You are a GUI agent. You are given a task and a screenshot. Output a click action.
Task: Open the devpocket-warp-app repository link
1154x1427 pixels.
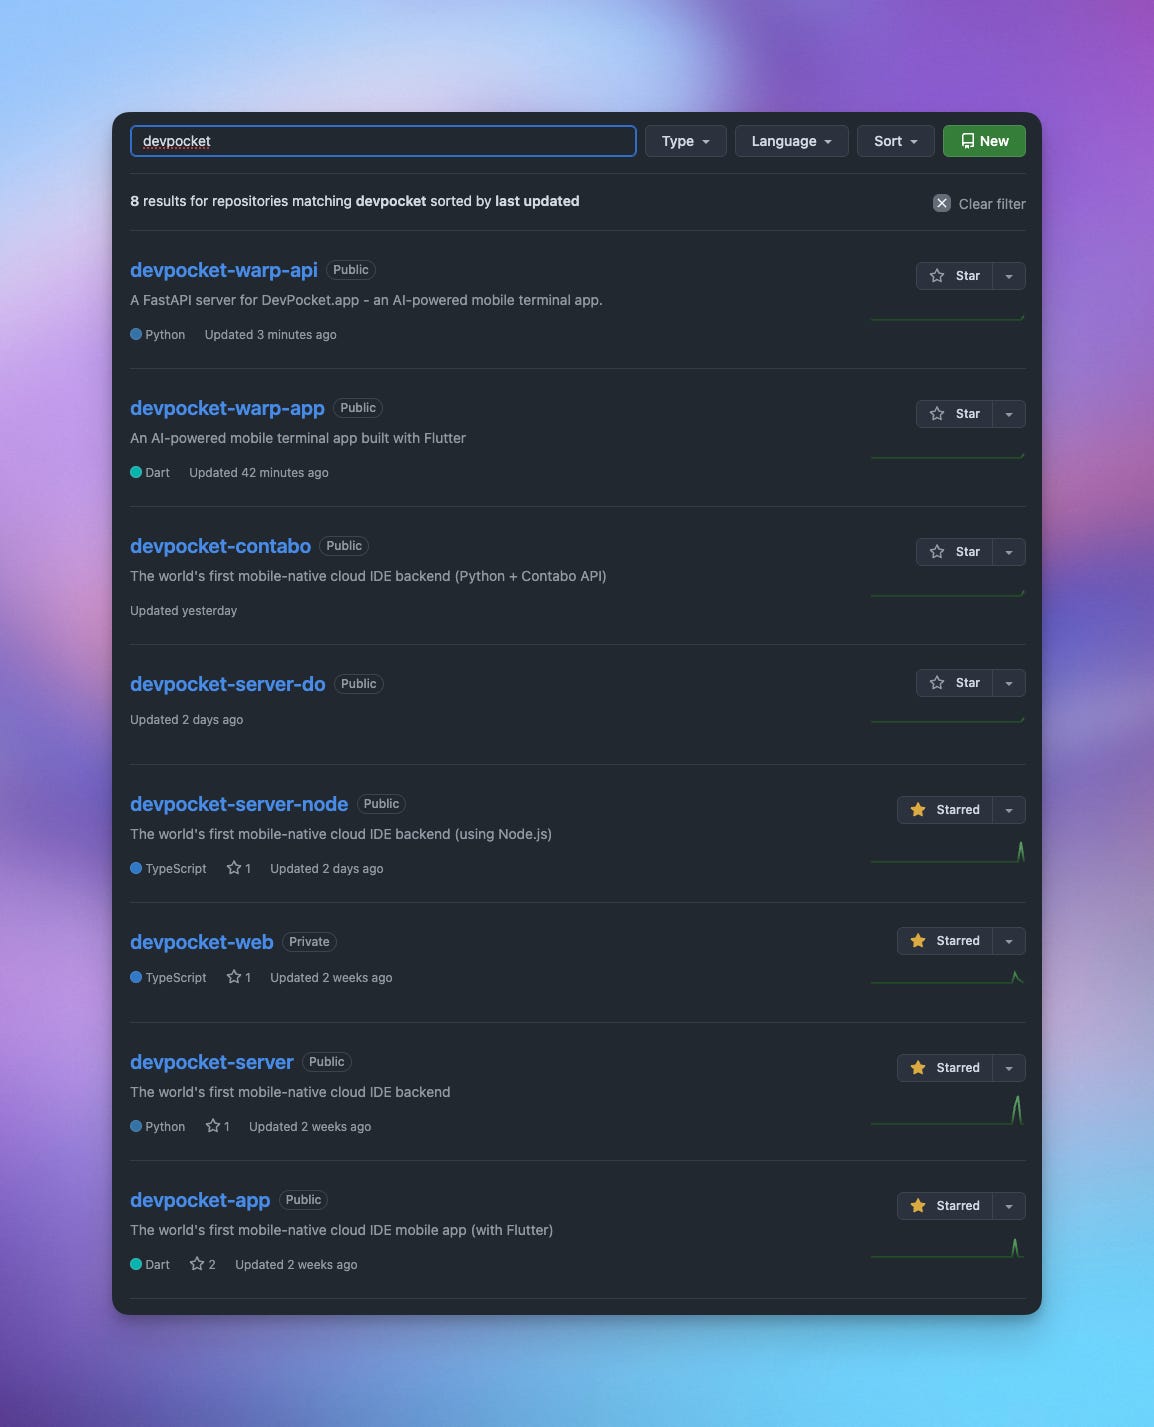[x=227, y=408]
